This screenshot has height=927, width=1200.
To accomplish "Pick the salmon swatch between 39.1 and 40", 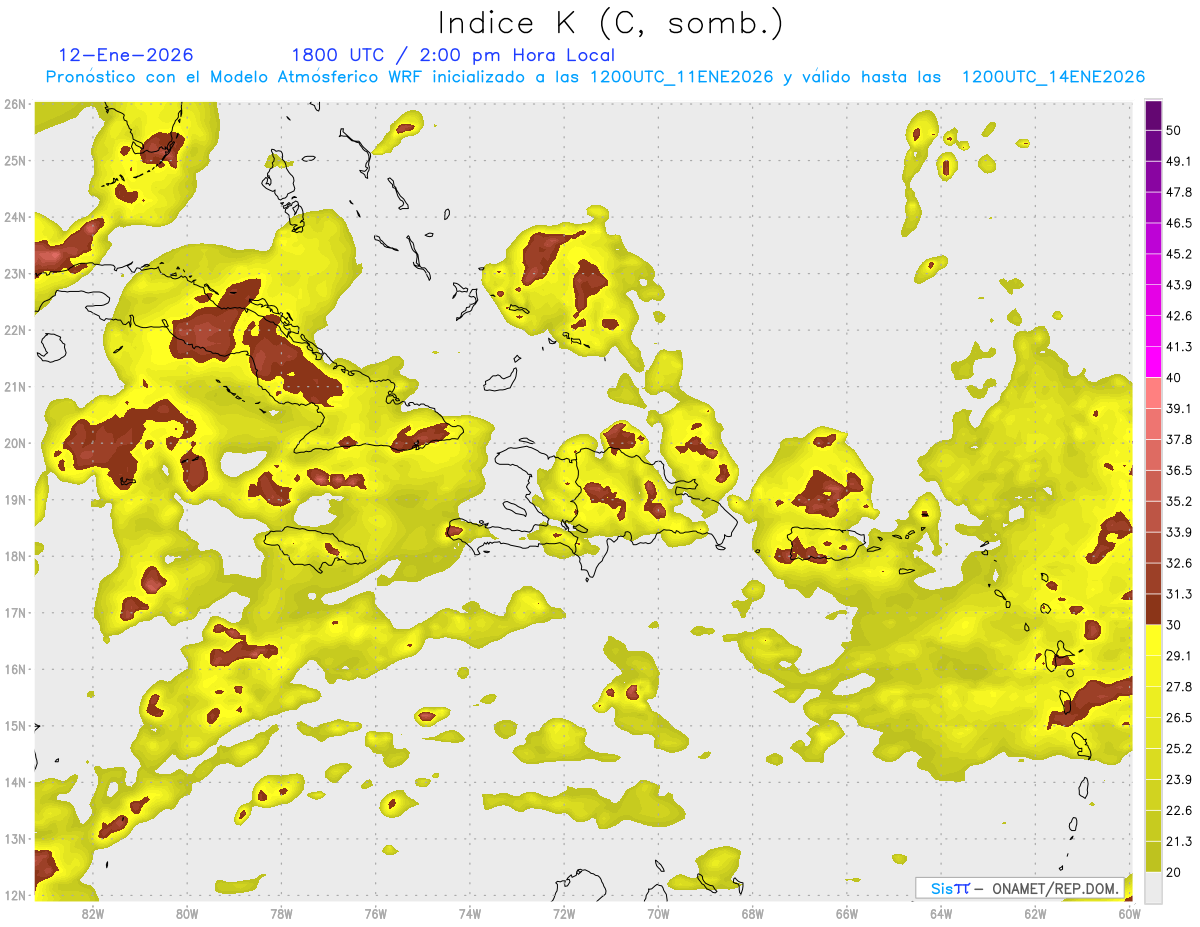I will coord(1153,393).
